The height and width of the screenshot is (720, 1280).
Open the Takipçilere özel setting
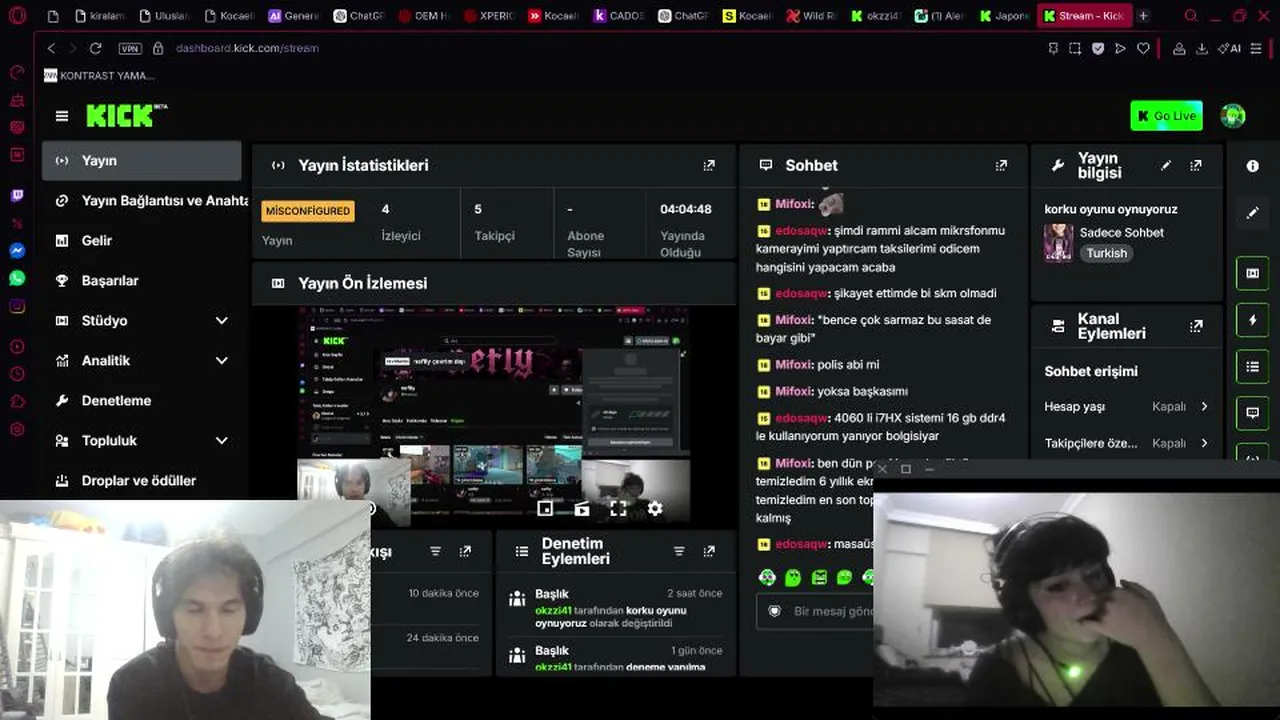pyautogui.click(x=1127, y=443)
